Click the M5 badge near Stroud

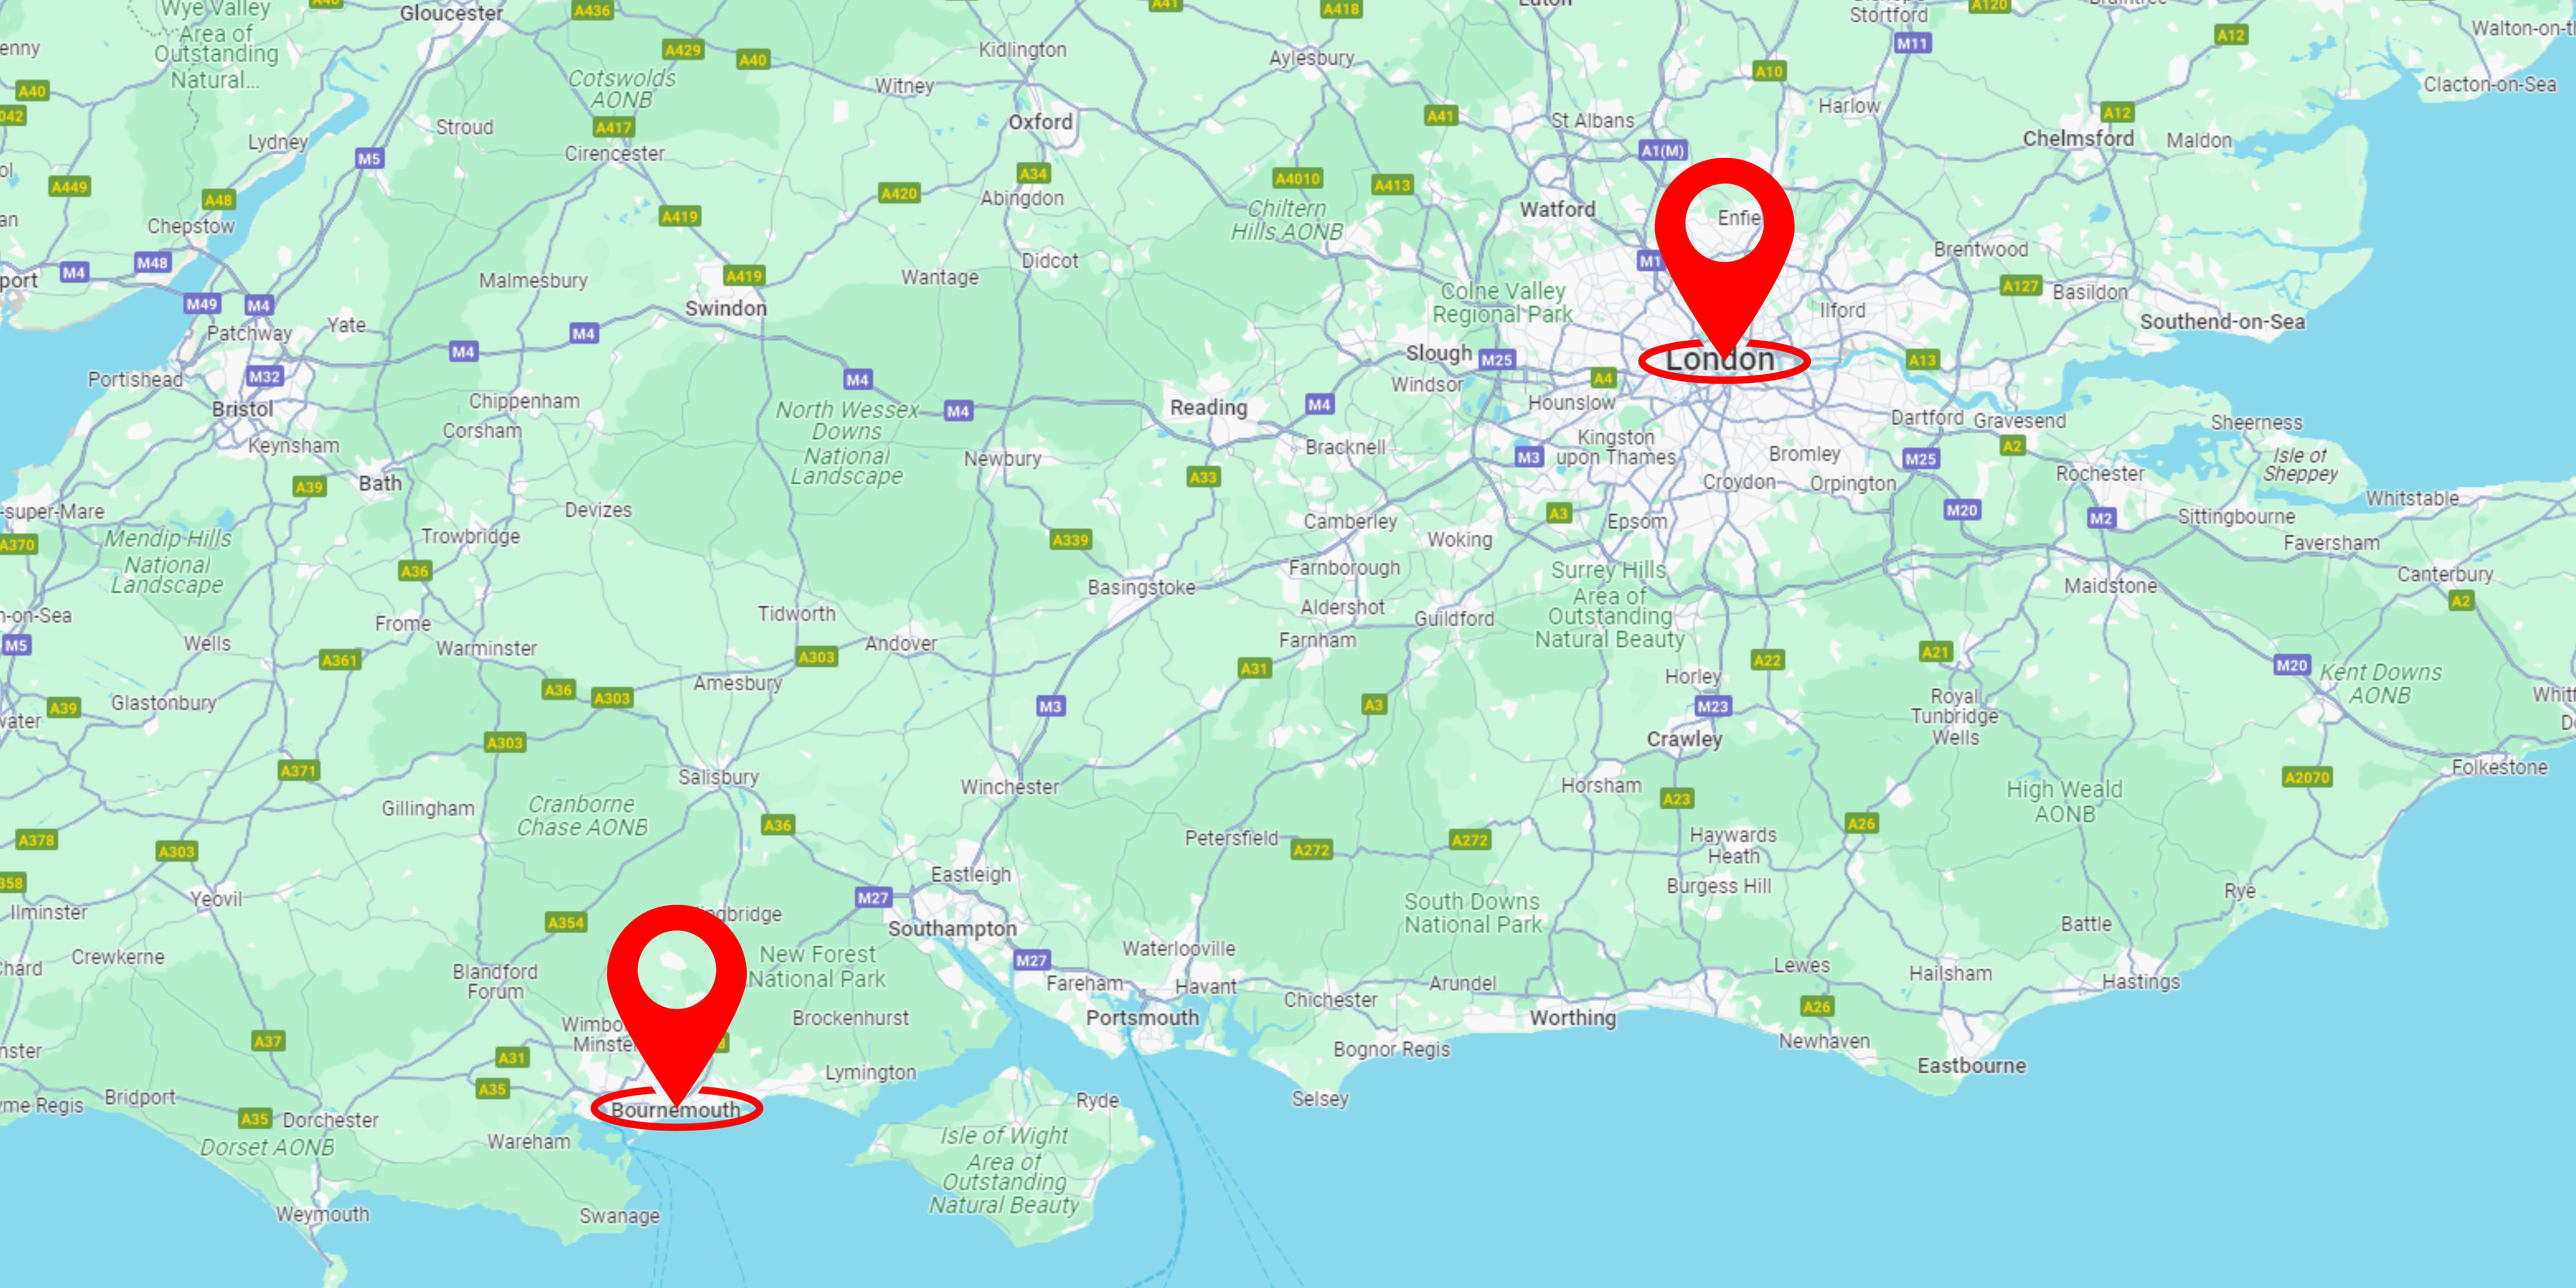tap(369, 158)
